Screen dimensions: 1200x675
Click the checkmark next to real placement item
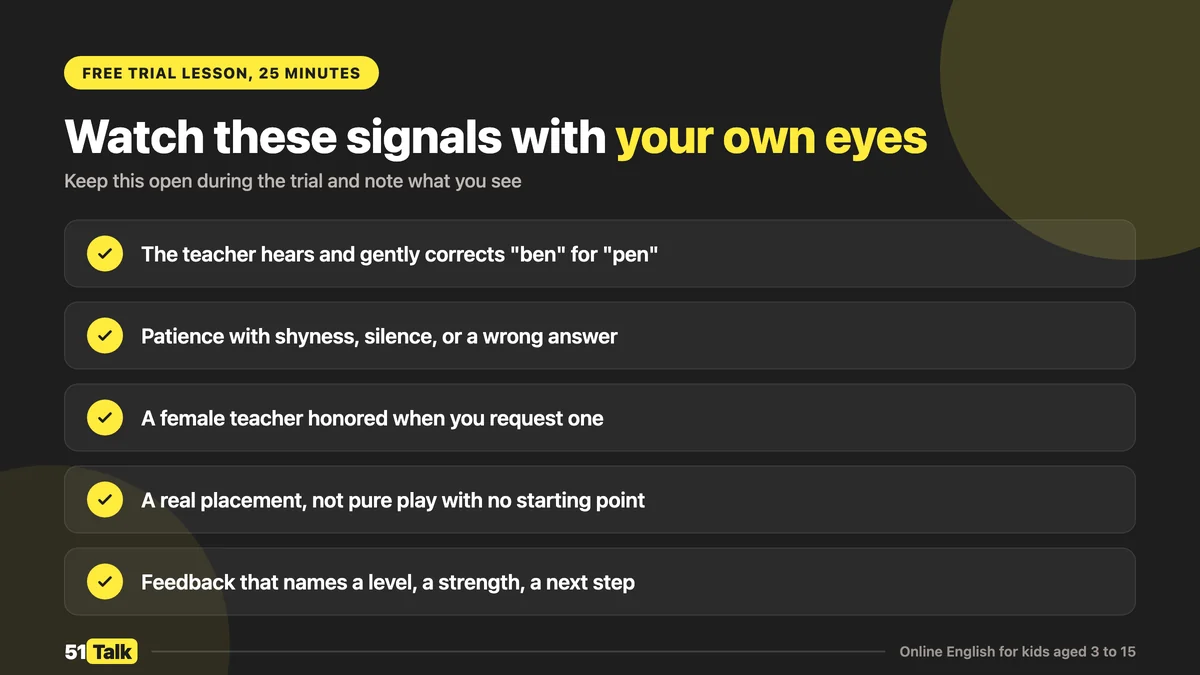105,500
